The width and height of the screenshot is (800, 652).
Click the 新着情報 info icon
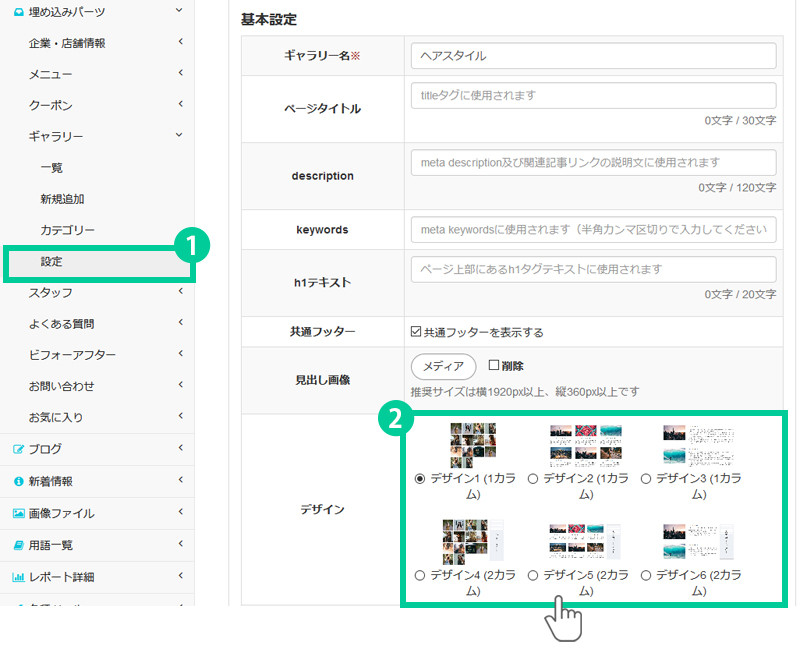[x=18, y=481]
